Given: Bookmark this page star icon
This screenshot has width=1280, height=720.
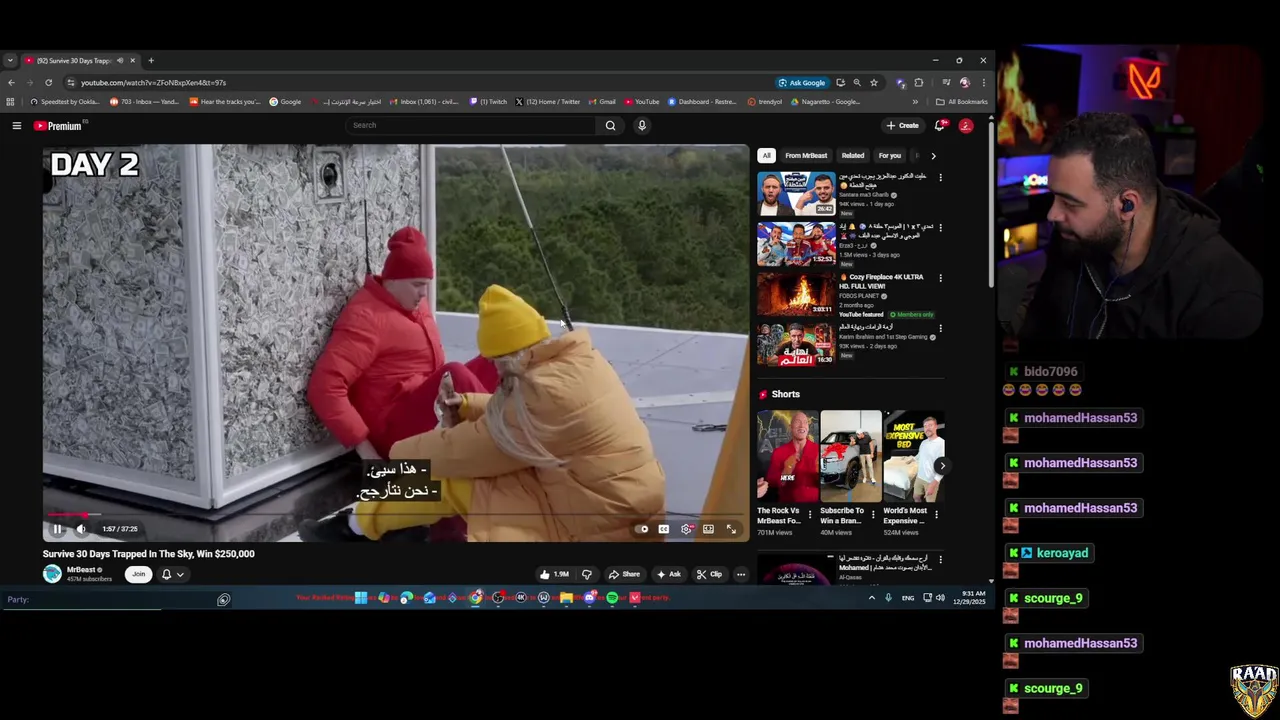Looking at the screenshot, I should click(874, 83).
